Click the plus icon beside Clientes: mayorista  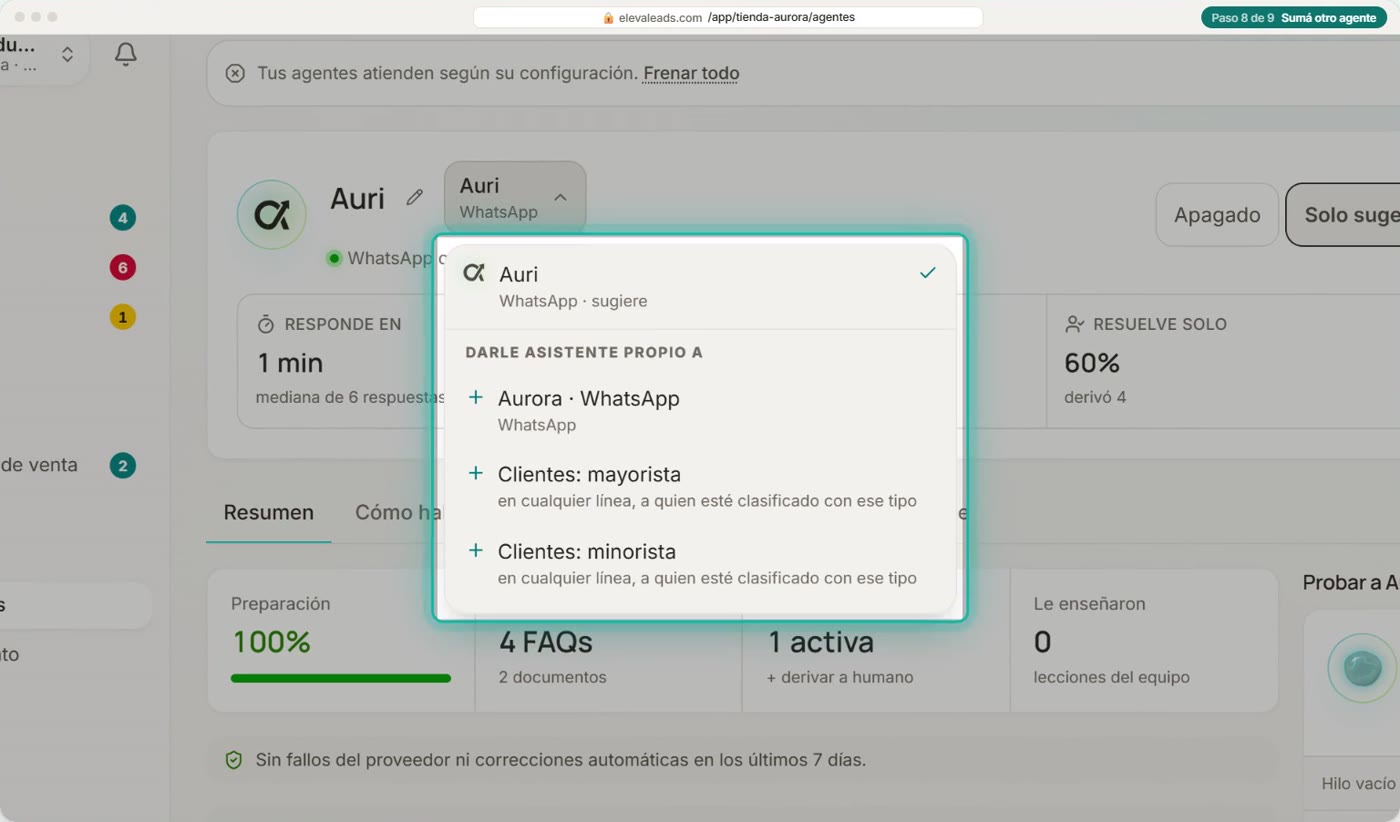click(x=476, y=473)
